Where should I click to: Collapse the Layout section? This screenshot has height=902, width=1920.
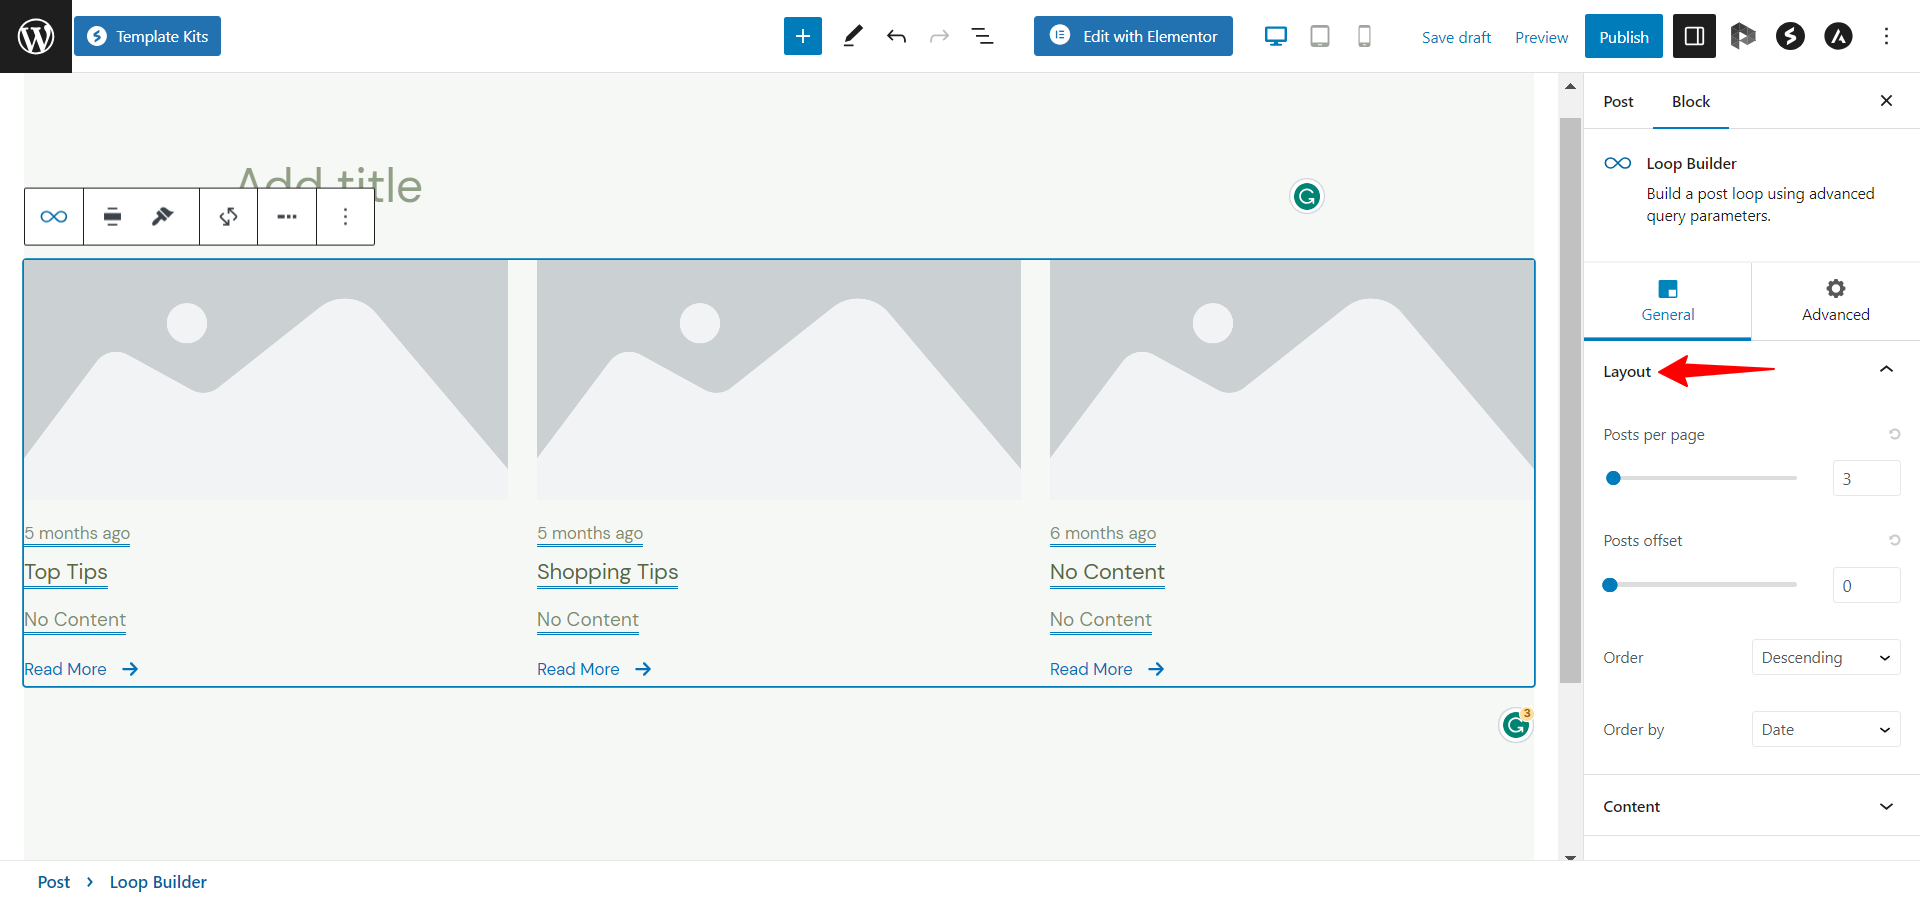[1885, 370]
